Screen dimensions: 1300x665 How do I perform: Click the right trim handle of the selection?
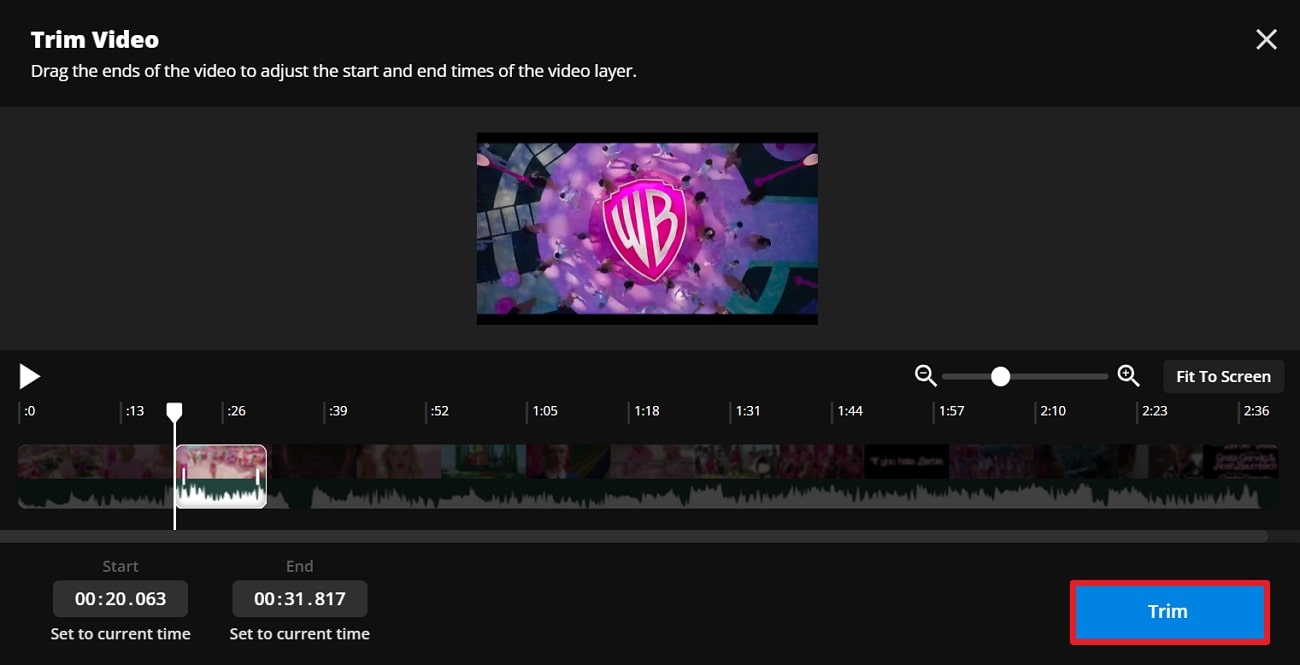(258, 476)
